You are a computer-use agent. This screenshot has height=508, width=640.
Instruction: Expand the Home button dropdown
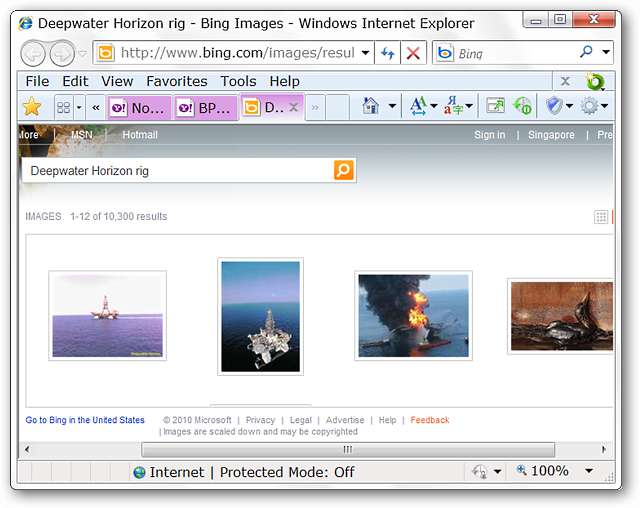[392, 106]
